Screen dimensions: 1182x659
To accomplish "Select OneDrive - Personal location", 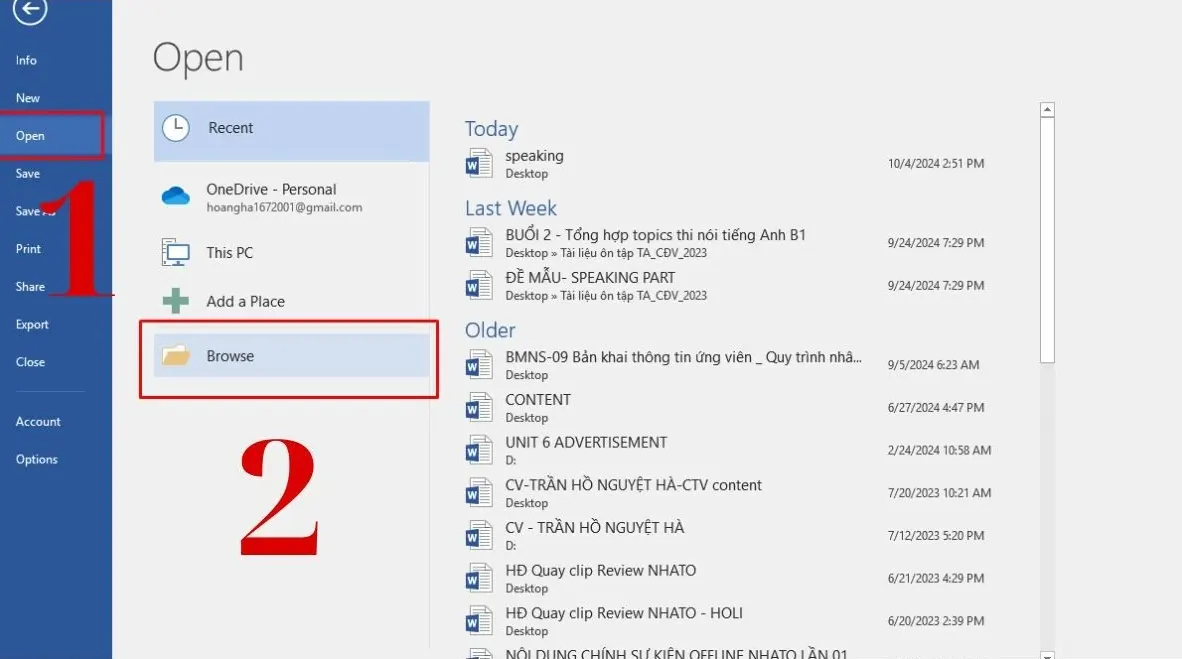I will [x=292, y=197].
